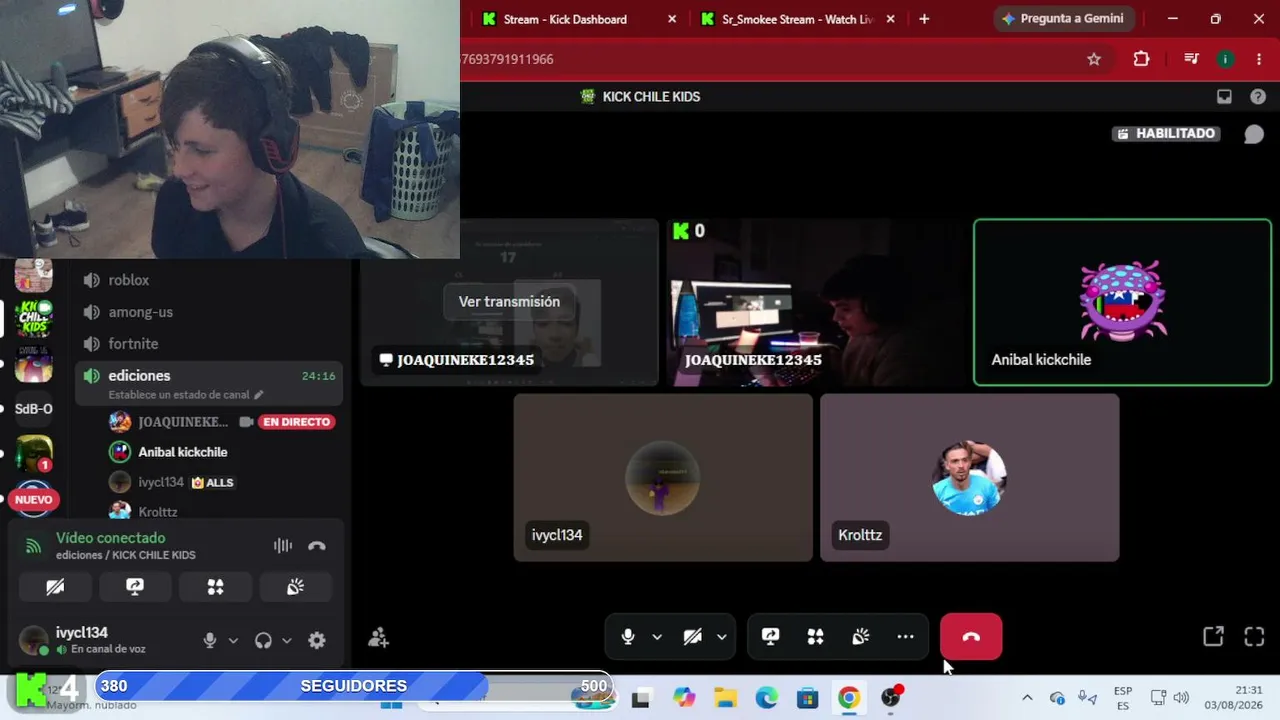Share screen from the voice panel
The image size is (1280, 720).
point(135,587)
